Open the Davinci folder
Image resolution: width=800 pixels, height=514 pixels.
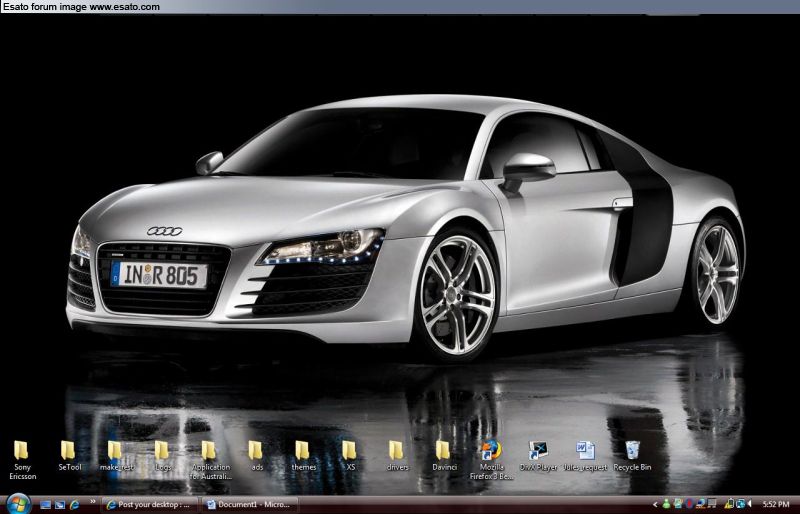tap(444, 455)
